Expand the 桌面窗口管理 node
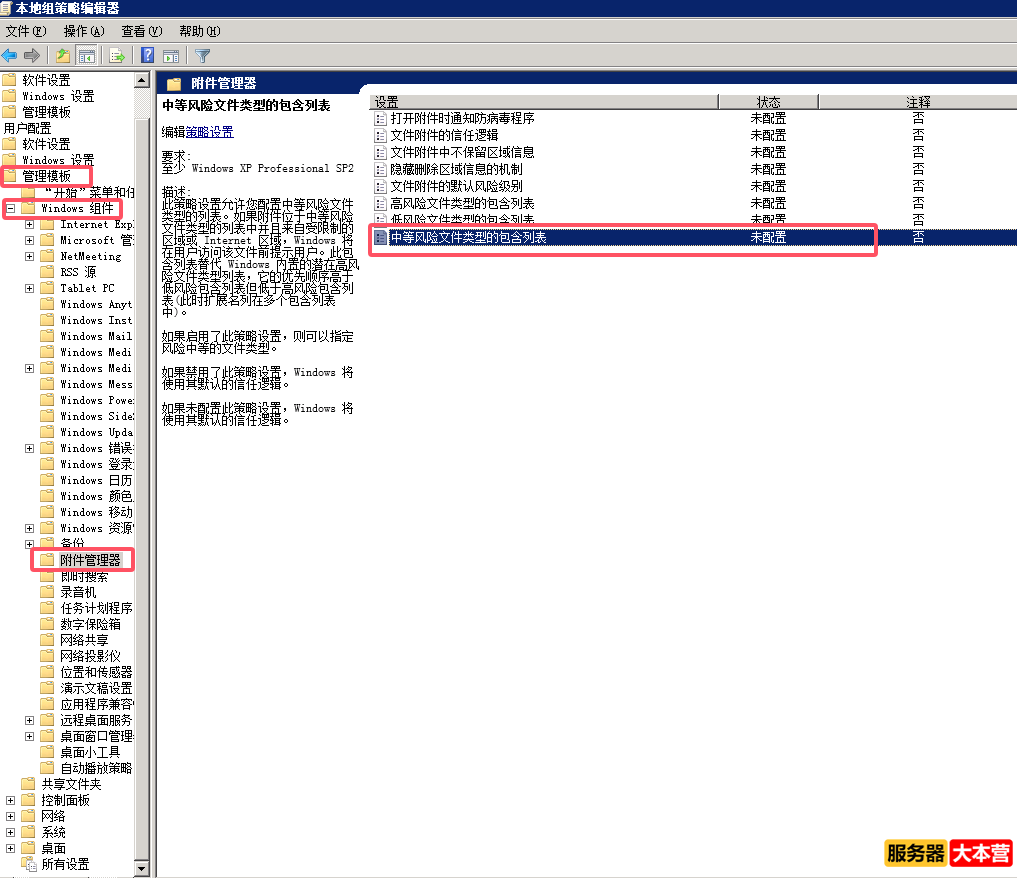 point(29,736)
